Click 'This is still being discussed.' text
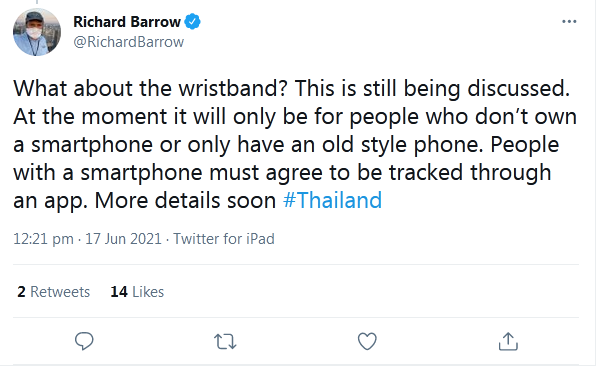 point(432,88)
